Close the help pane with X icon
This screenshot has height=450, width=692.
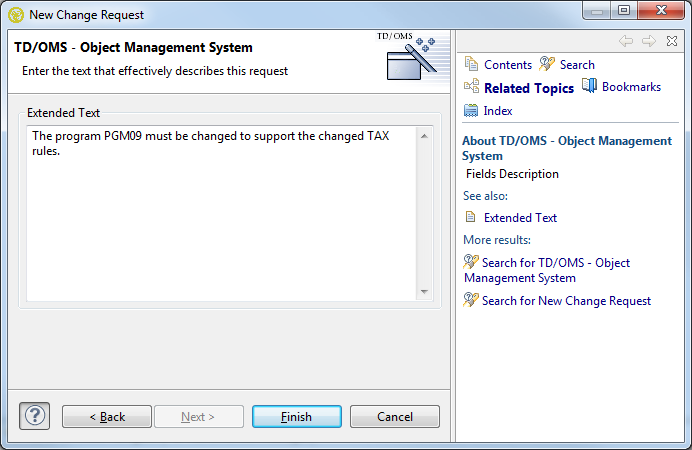(671, 41)
